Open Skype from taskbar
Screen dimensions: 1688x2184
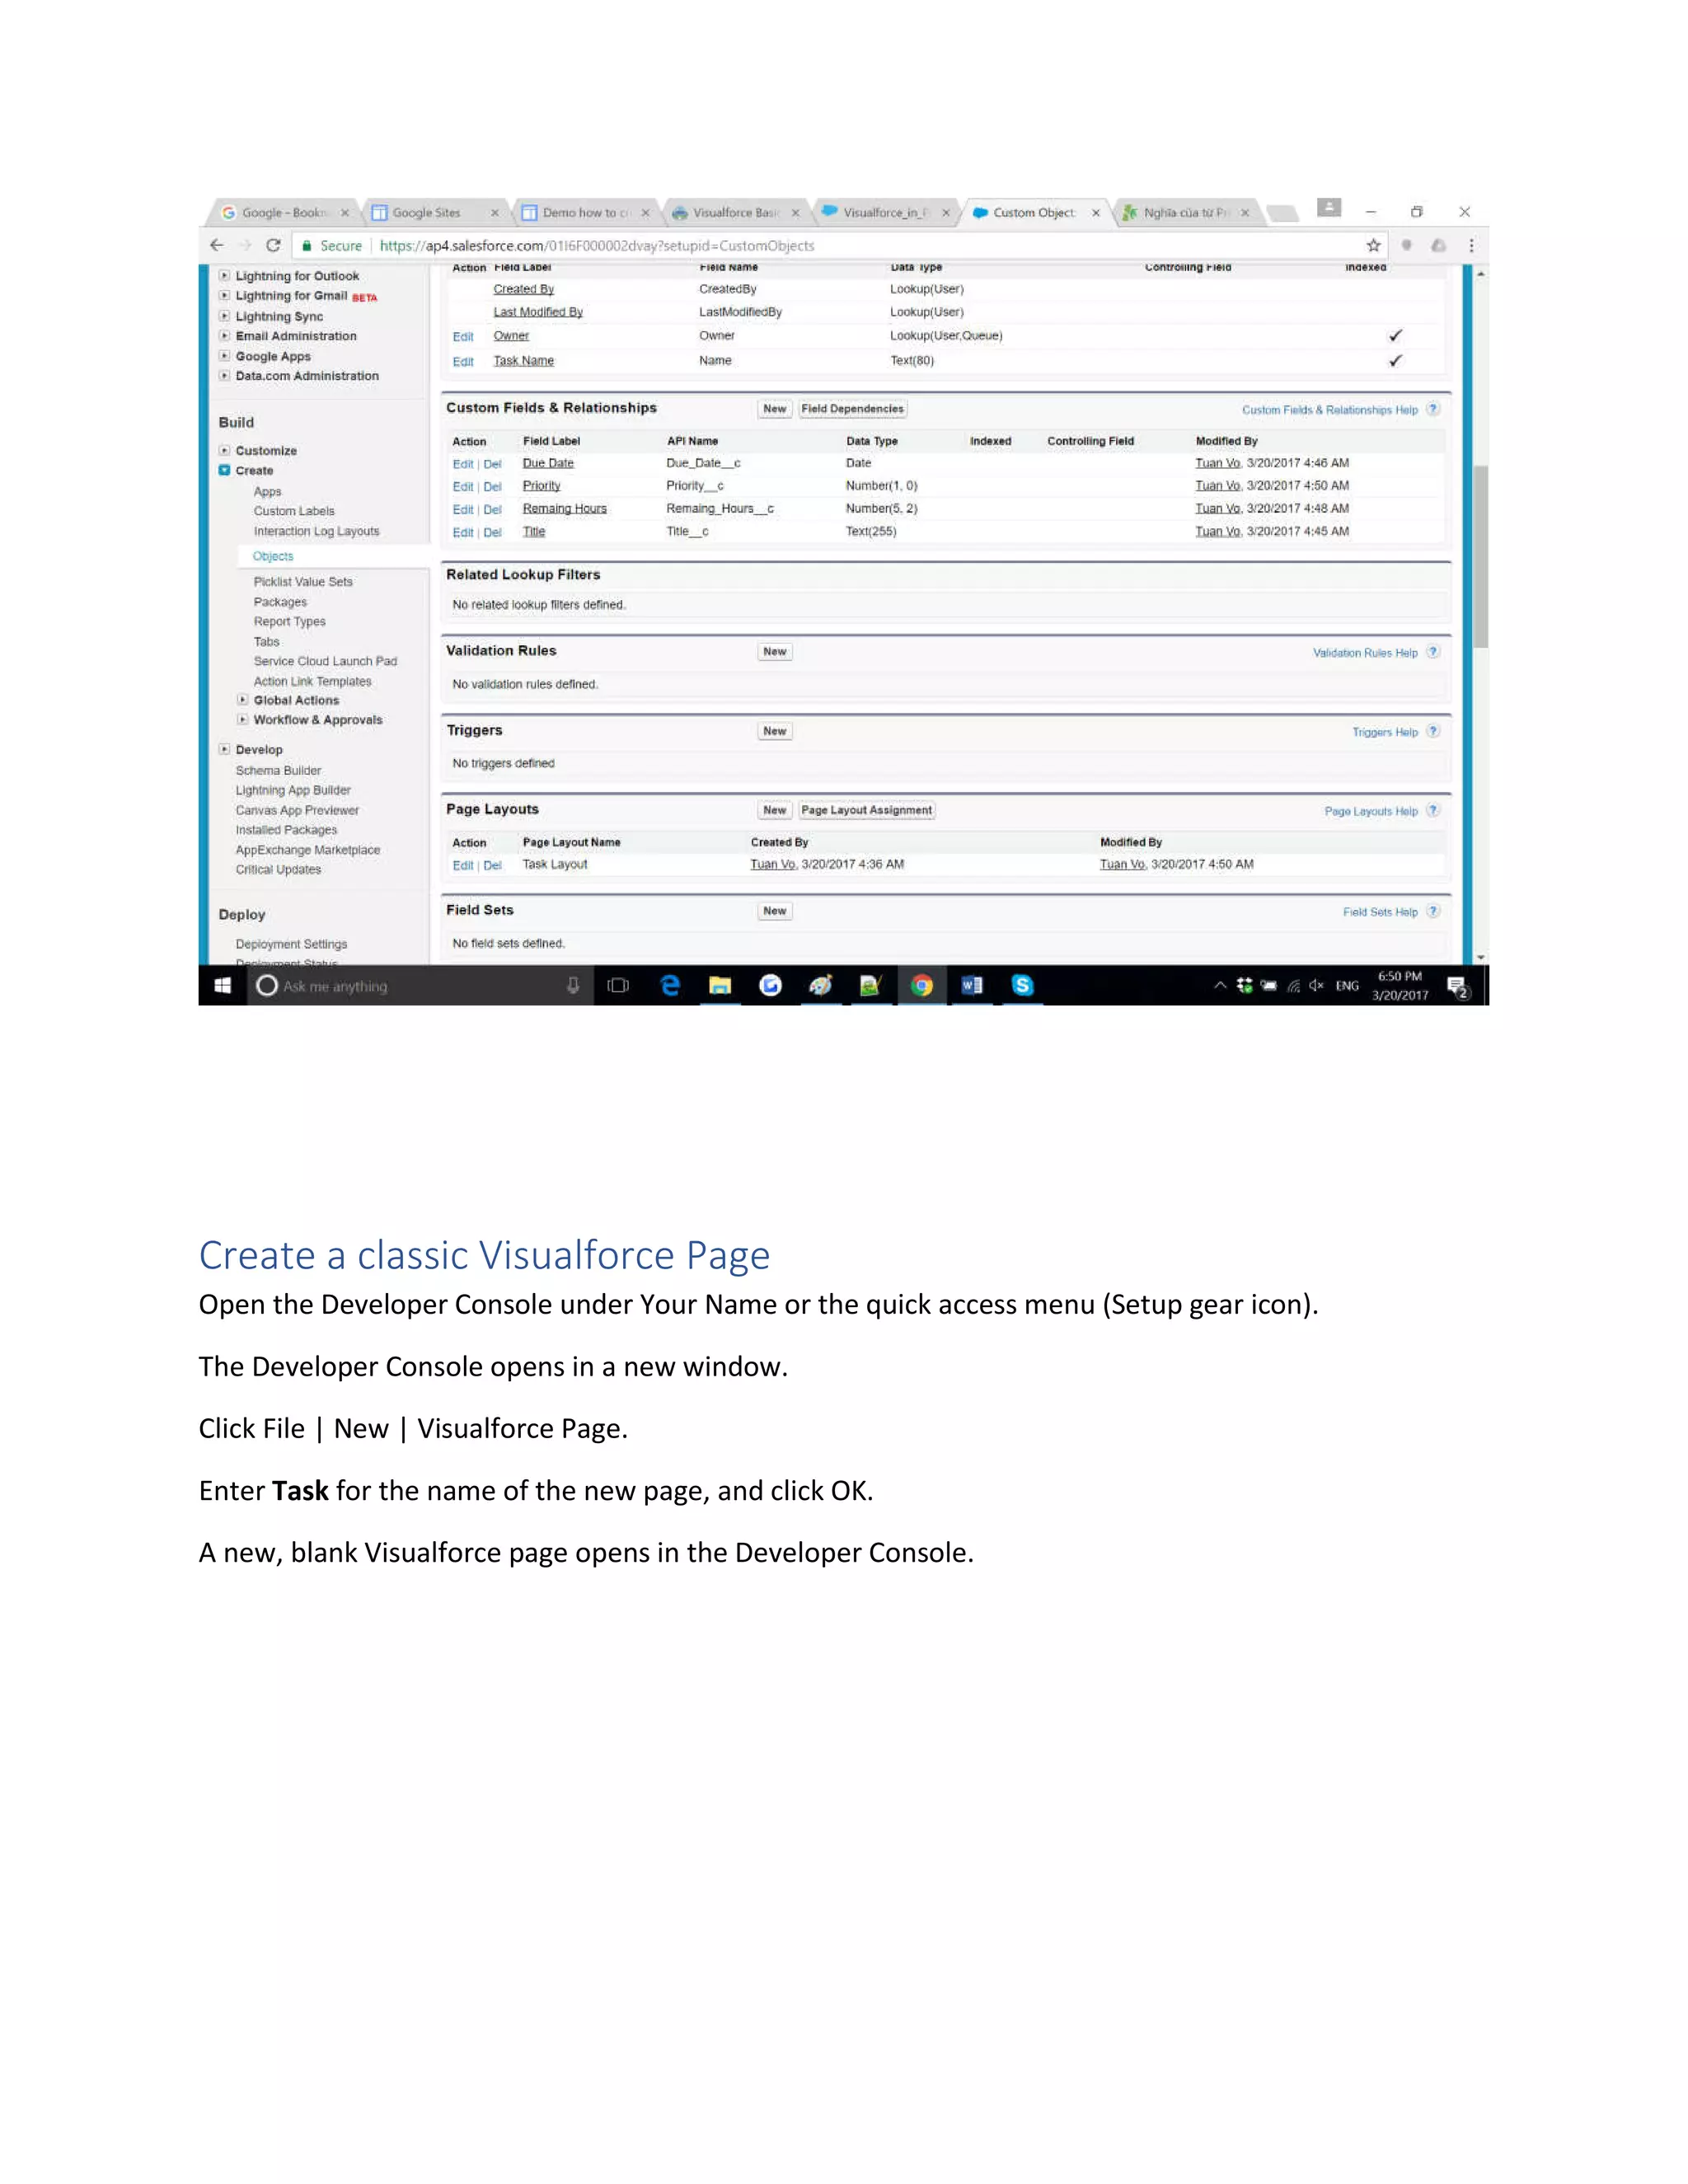tap(1022, 986)
